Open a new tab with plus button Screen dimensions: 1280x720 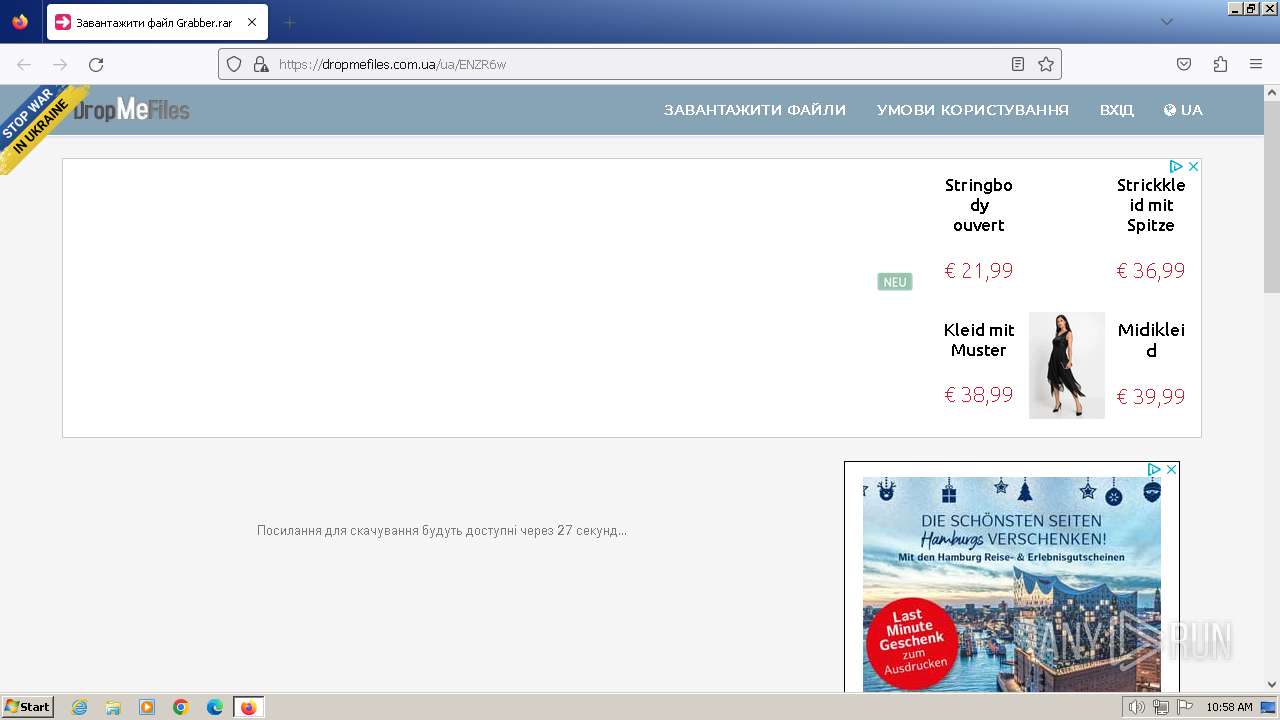[x=289, y=22]
